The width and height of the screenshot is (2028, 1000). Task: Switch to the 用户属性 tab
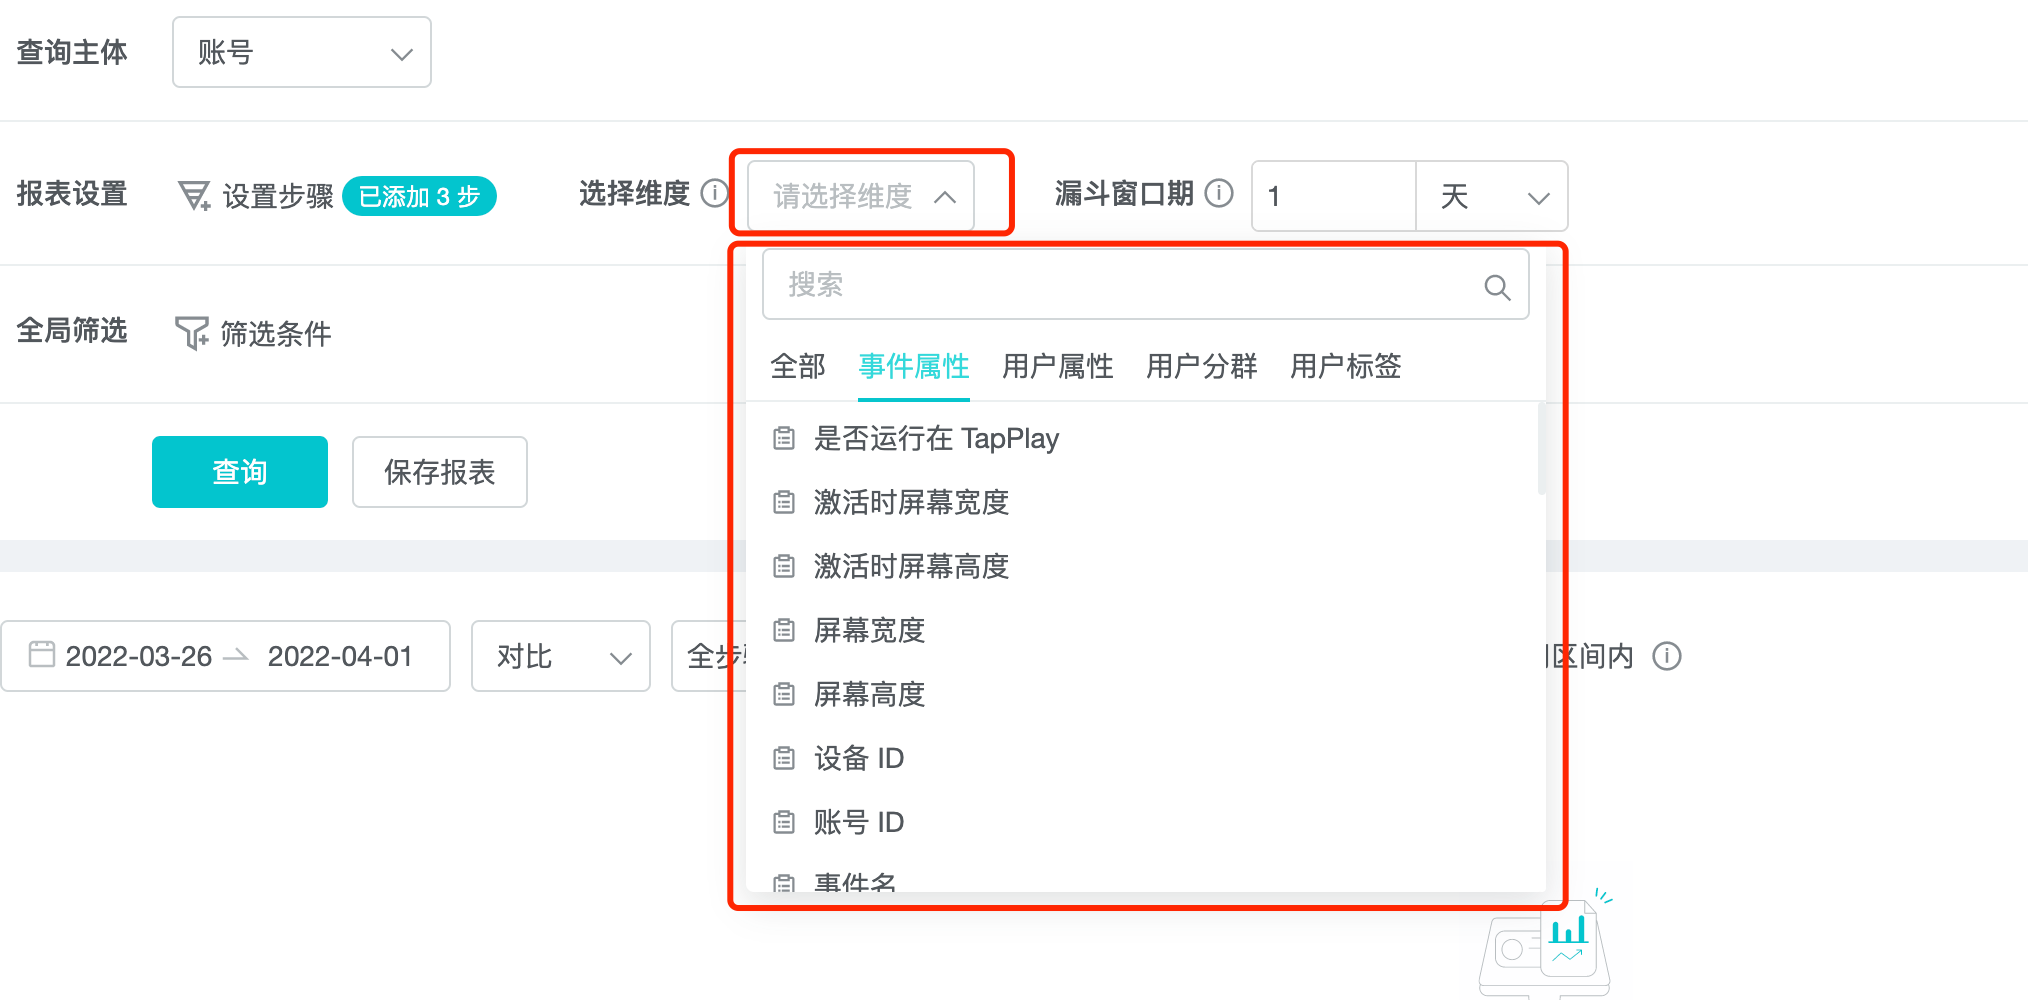pos(1057,366)
